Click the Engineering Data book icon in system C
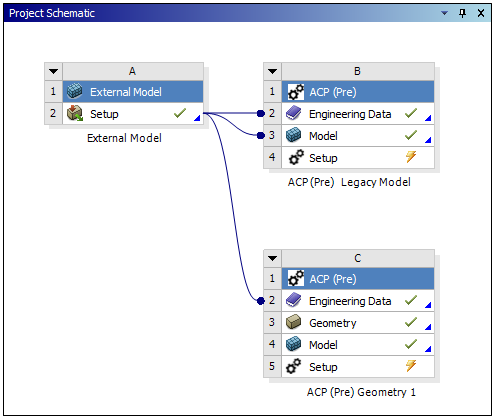495x419 pixels. tap(294, 300)
